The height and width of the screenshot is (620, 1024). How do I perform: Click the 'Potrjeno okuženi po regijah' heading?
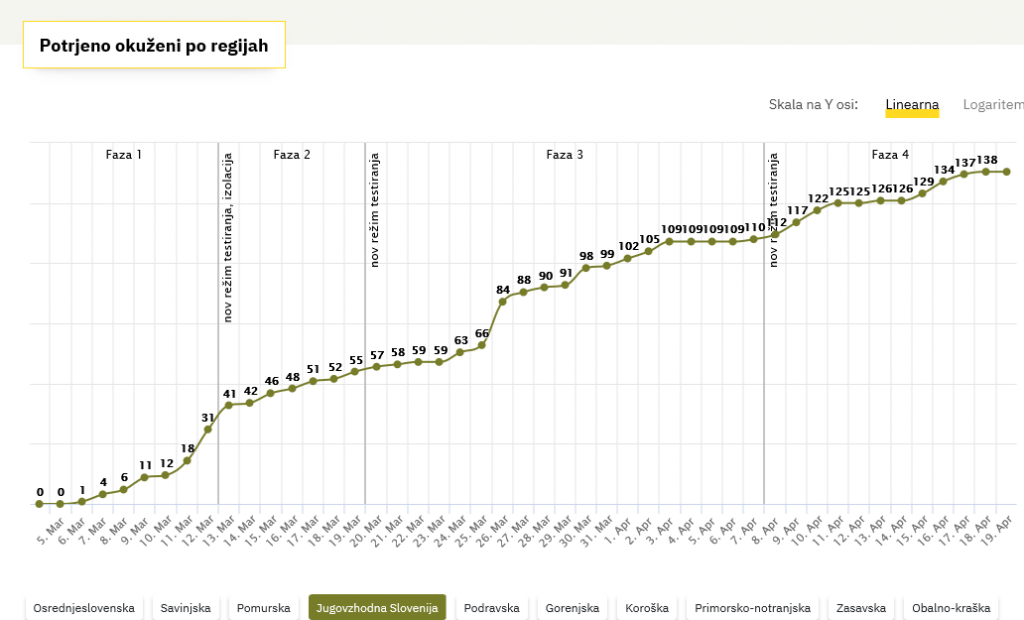(154, 45)
